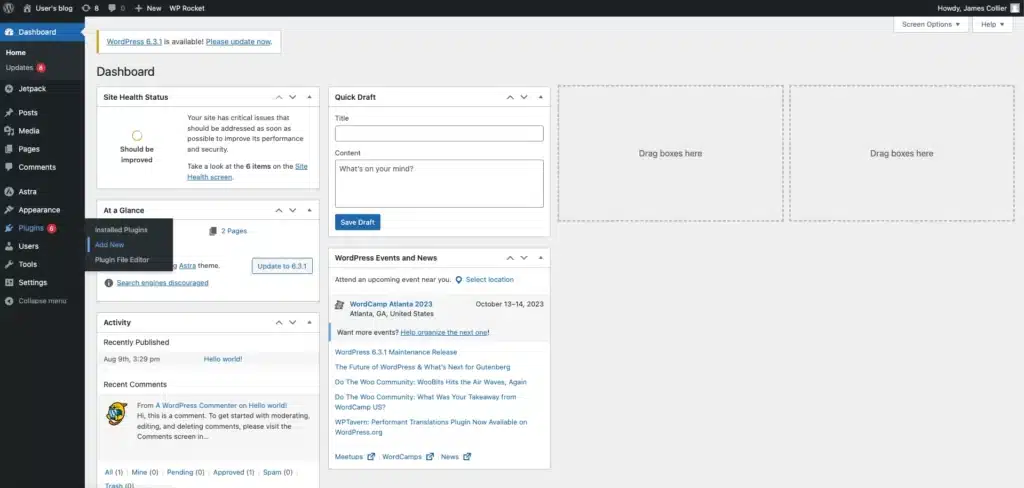
Task: Open comments bubble icon in admin bar
Action: (112, 8)
